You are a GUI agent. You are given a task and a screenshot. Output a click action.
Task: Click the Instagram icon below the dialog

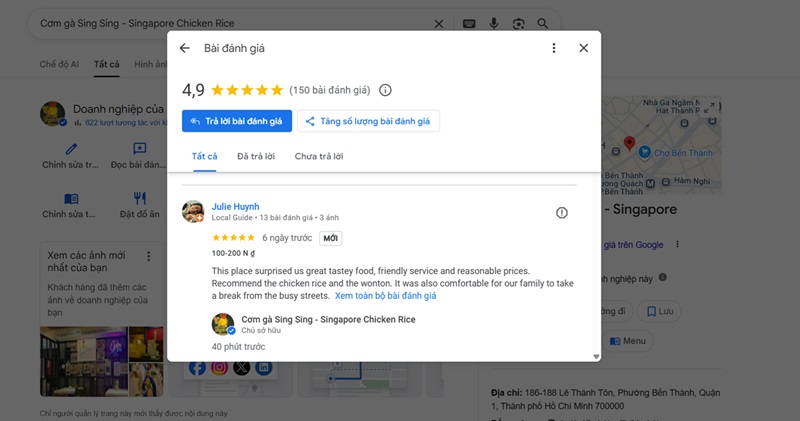pyautogui.click(x=219, y=367)
